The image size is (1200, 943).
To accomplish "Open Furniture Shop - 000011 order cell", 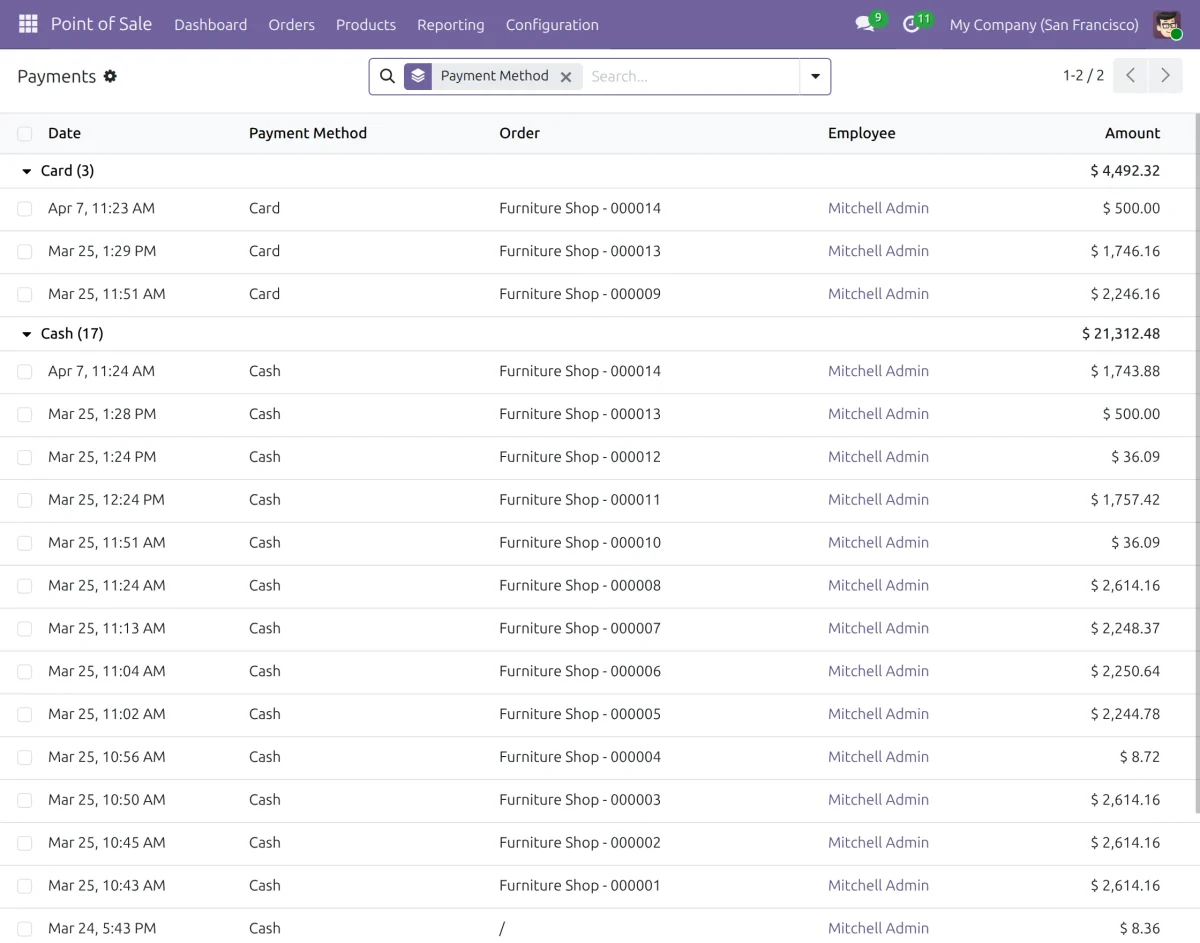I will point(580,500).
